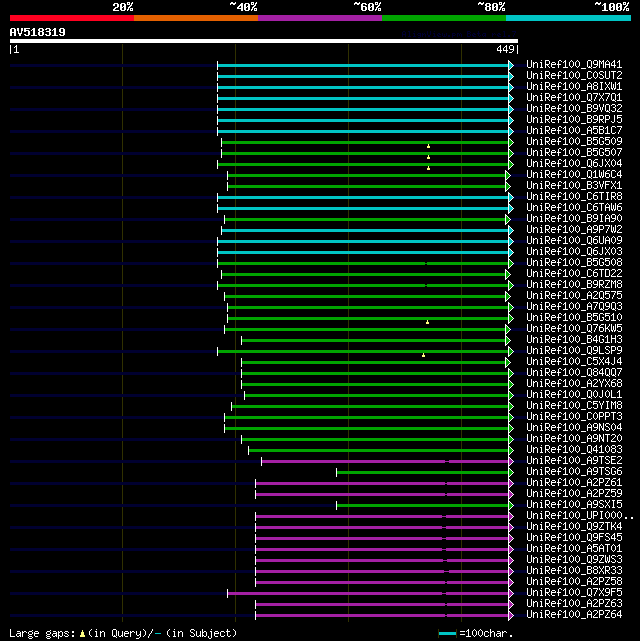
Task: Select the UniRef100_A5AT01 label
Action: click(x=574, y=549)
